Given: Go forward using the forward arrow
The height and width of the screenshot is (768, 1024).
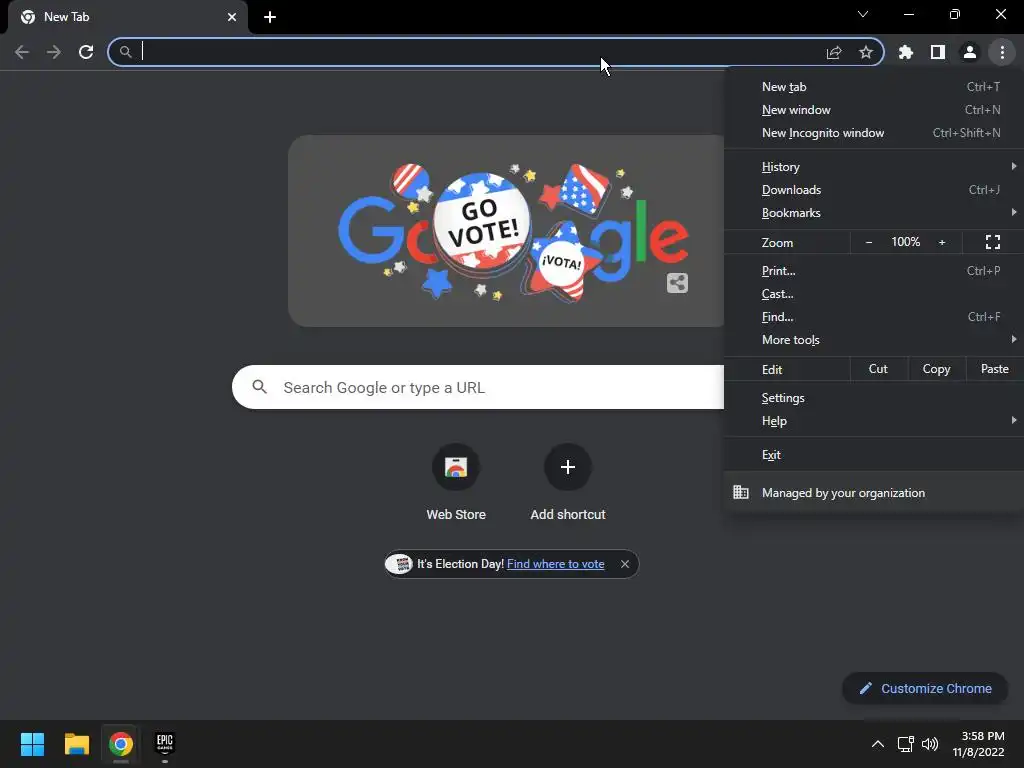Looking at the screenshot, I should click(54, 52).
